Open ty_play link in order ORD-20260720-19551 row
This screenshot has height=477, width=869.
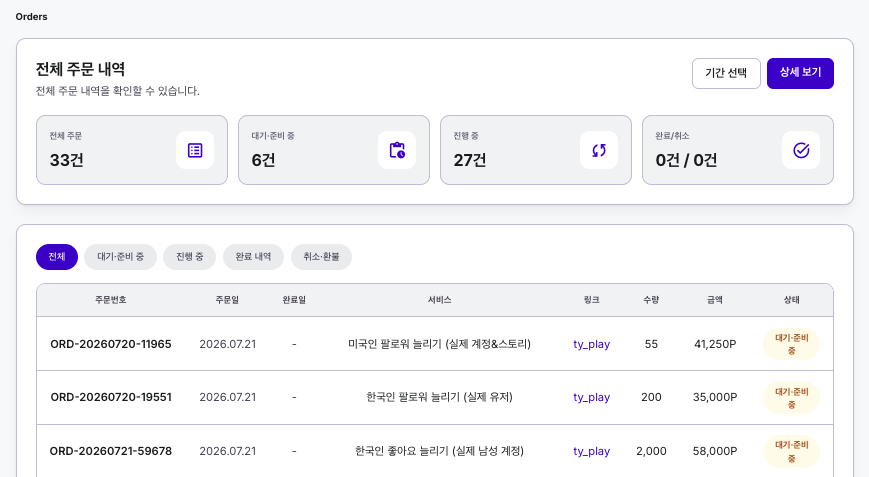(591, 397)
